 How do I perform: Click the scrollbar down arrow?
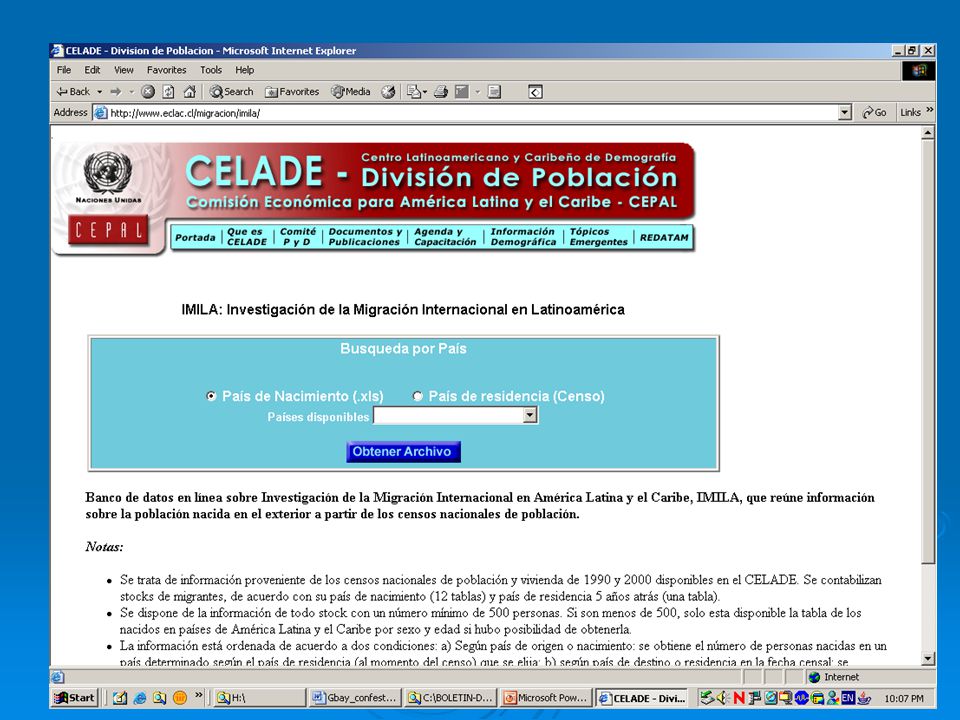(928, 659)
